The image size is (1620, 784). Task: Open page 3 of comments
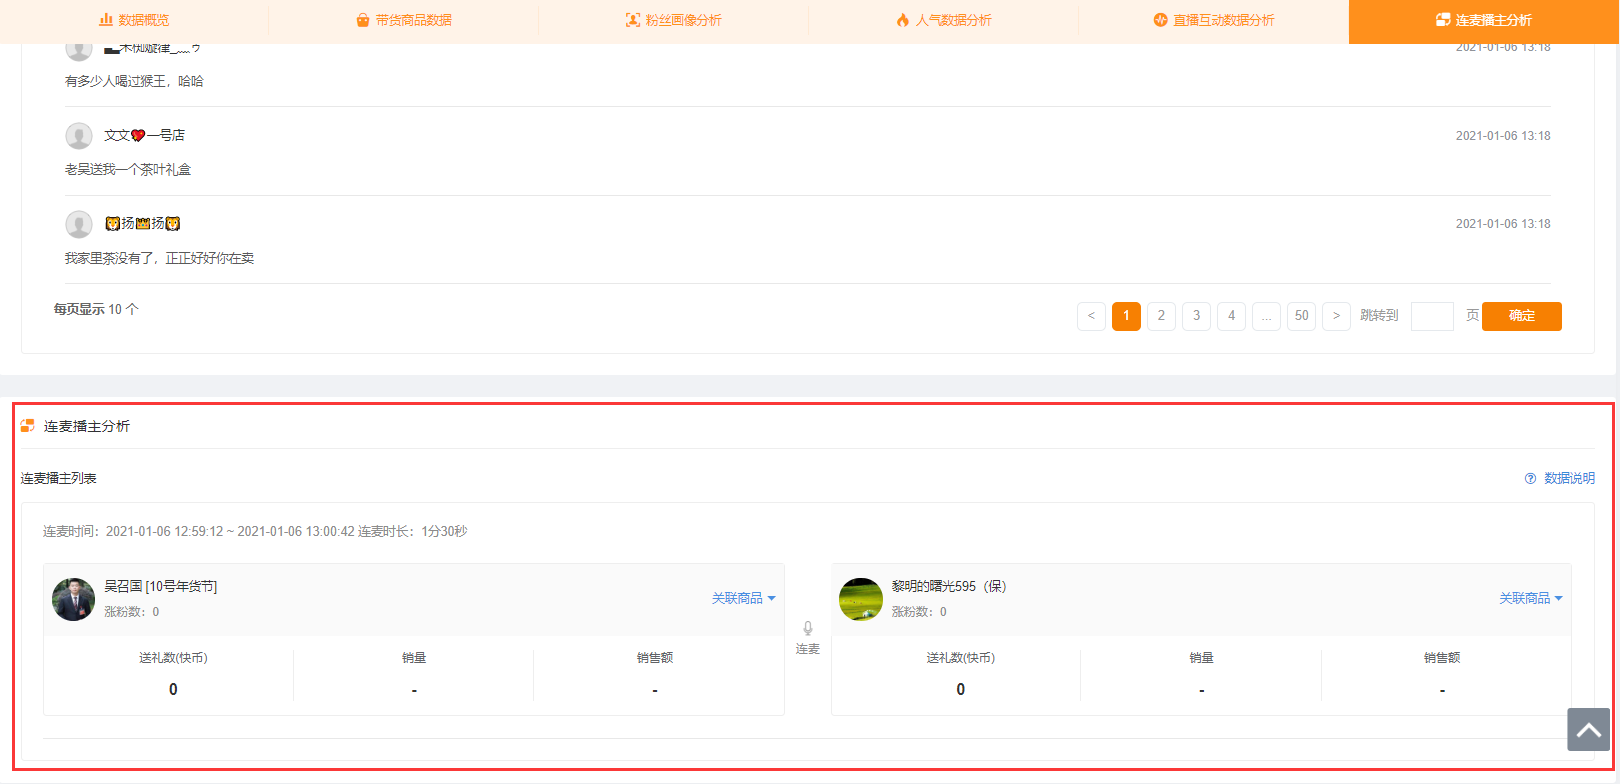click(x=1196, y=316)
